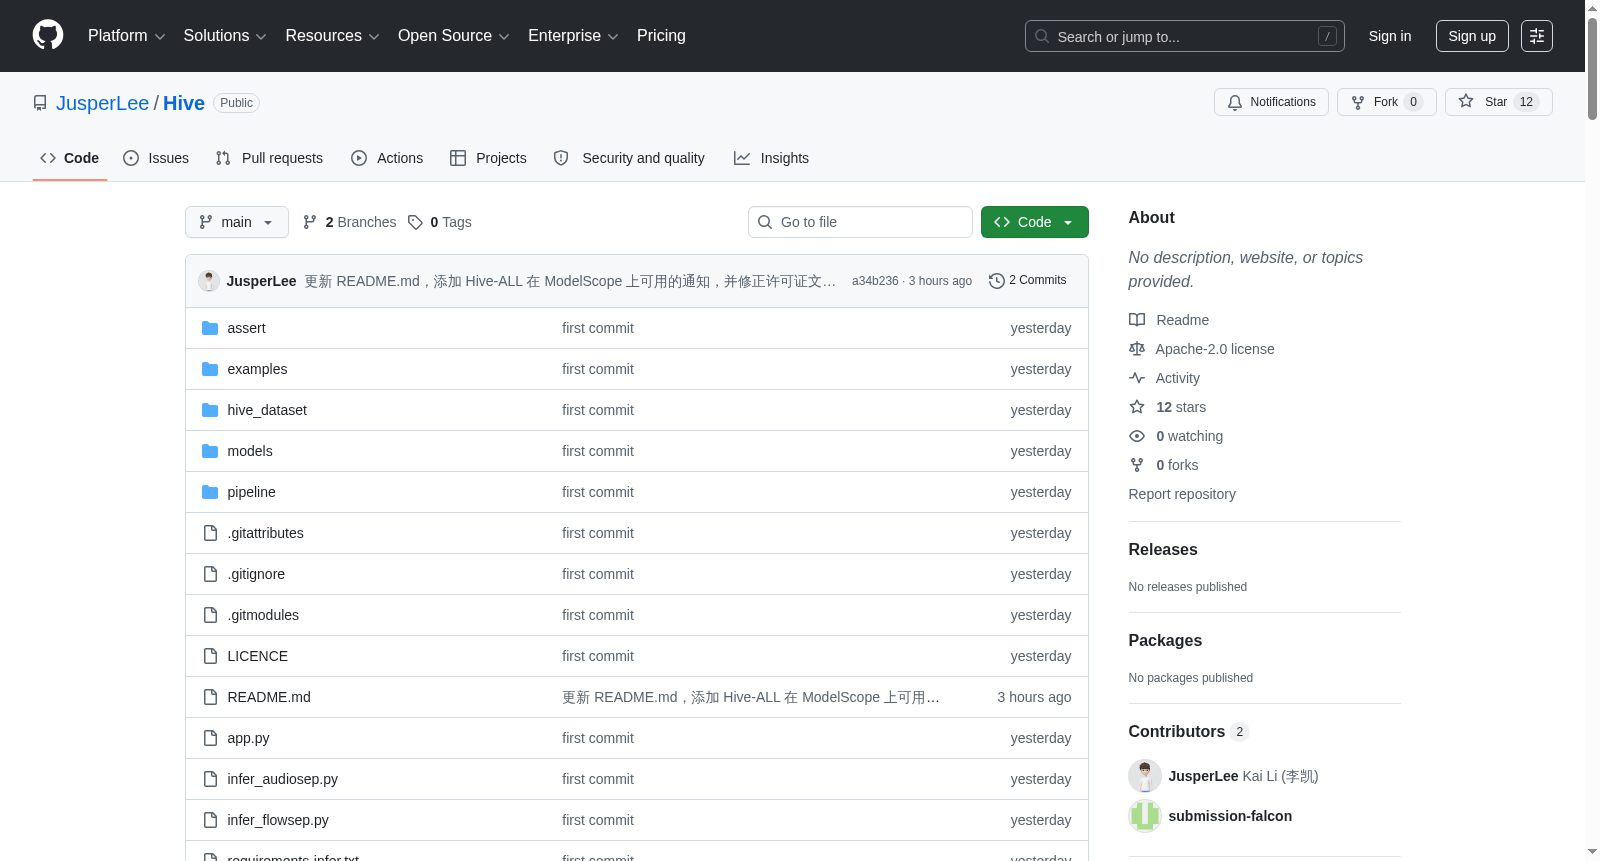This screenshot has height=861, width=1600.
Task: Click the tag icon beside 0 Tags
Action: (416, 222)
